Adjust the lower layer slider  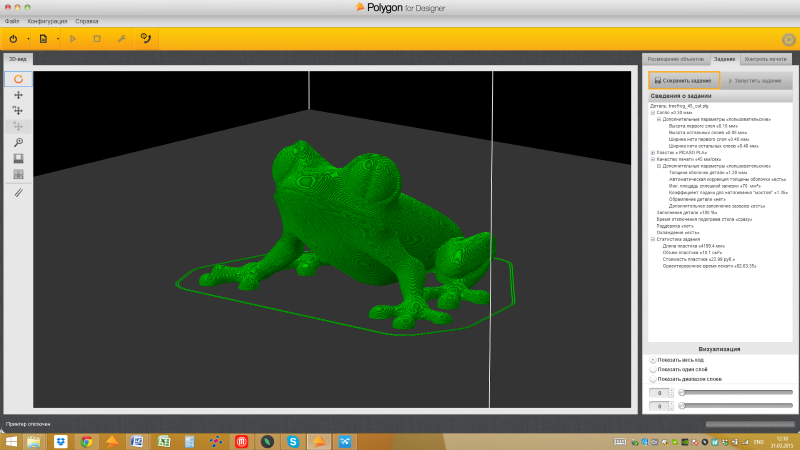[x=737, y=406]
